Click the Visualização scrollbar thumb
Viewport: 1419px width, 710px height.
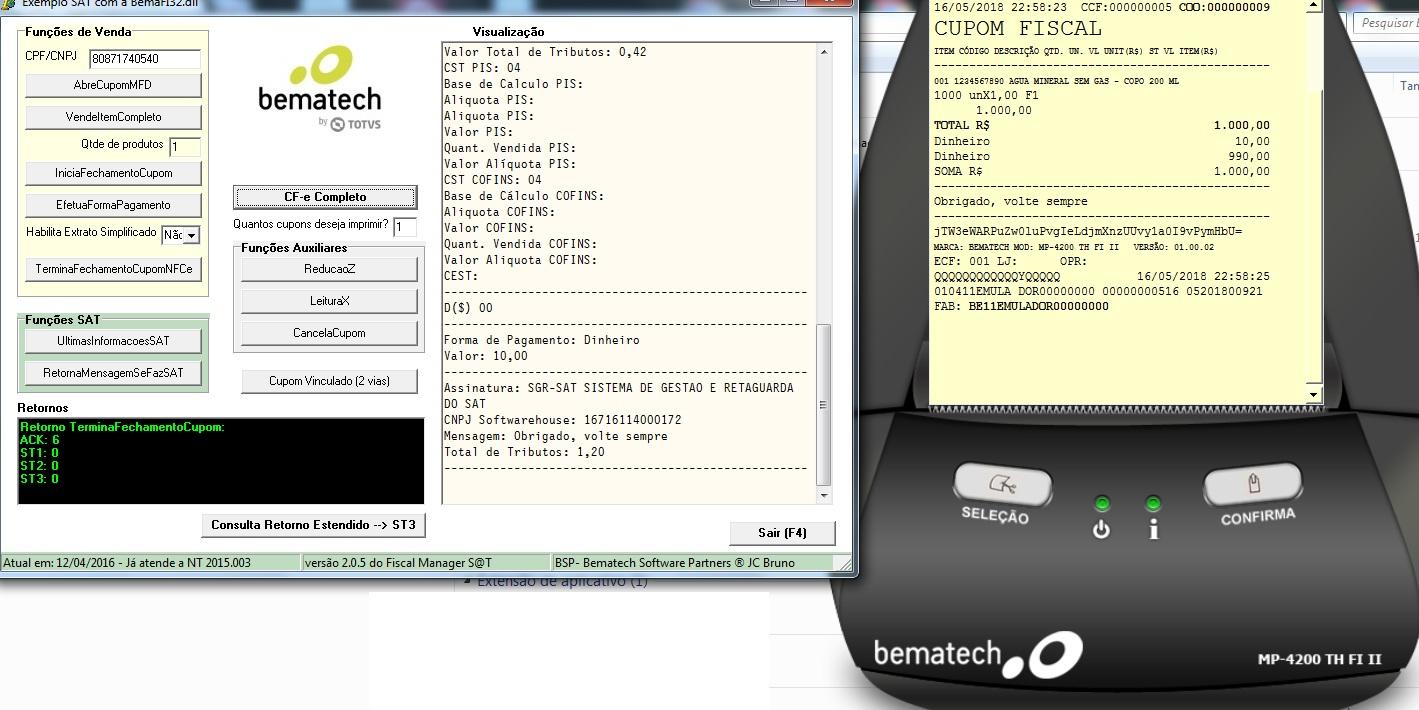click(x=824, y=405)
